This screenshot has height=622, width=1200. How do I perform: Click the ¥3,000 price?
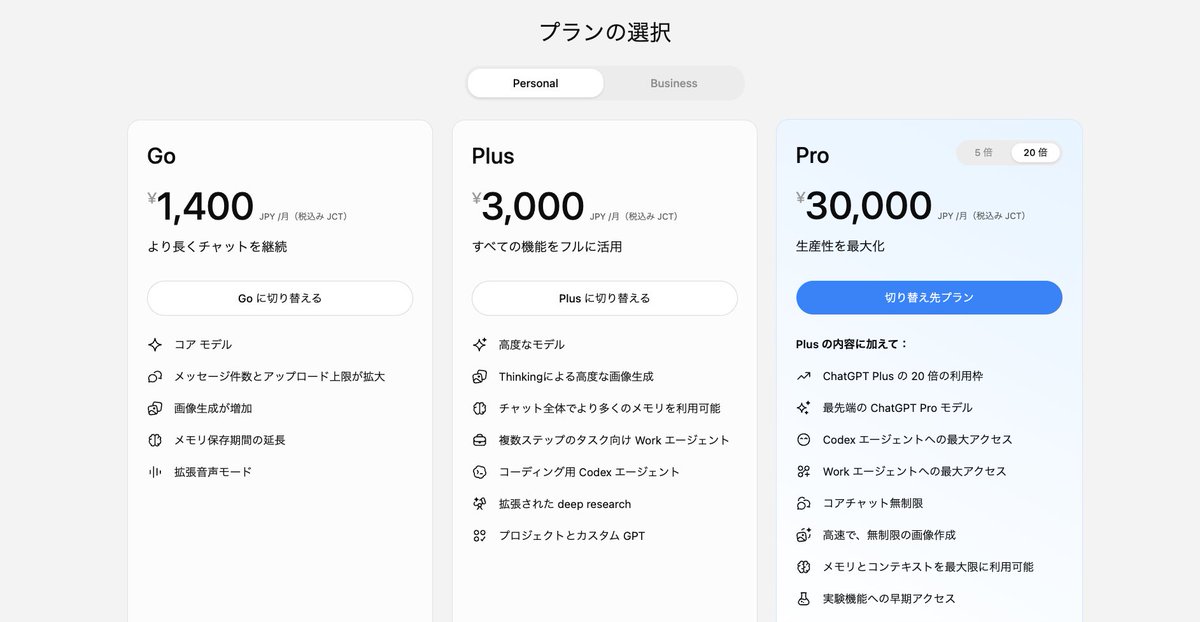528,207
